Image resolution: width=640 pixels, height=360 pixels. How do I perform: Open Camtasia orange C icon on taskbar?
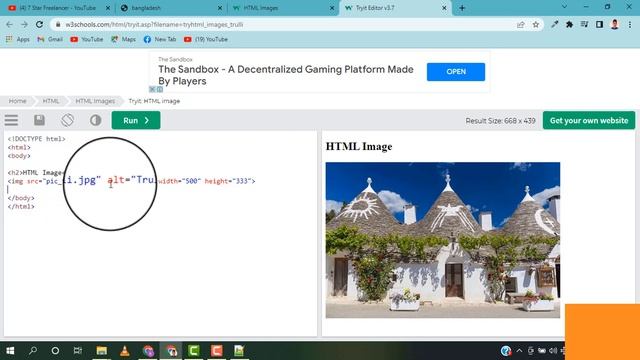[x=216, y=351]
